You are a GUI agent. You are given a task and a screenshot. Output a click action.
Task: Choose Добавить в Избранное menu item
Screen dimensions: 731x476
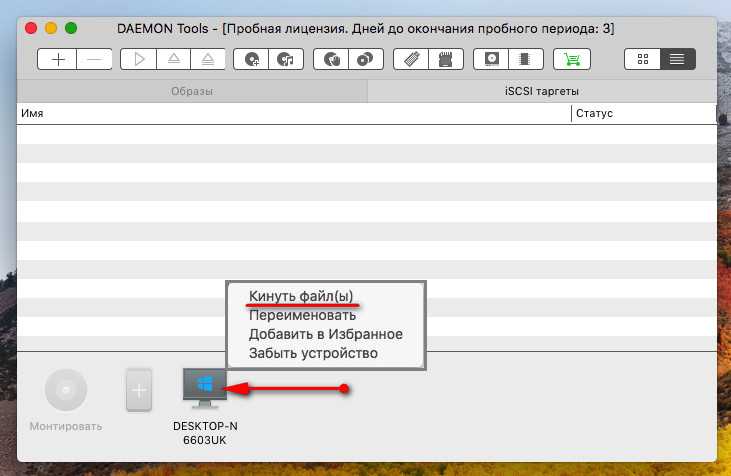[325, 334]
